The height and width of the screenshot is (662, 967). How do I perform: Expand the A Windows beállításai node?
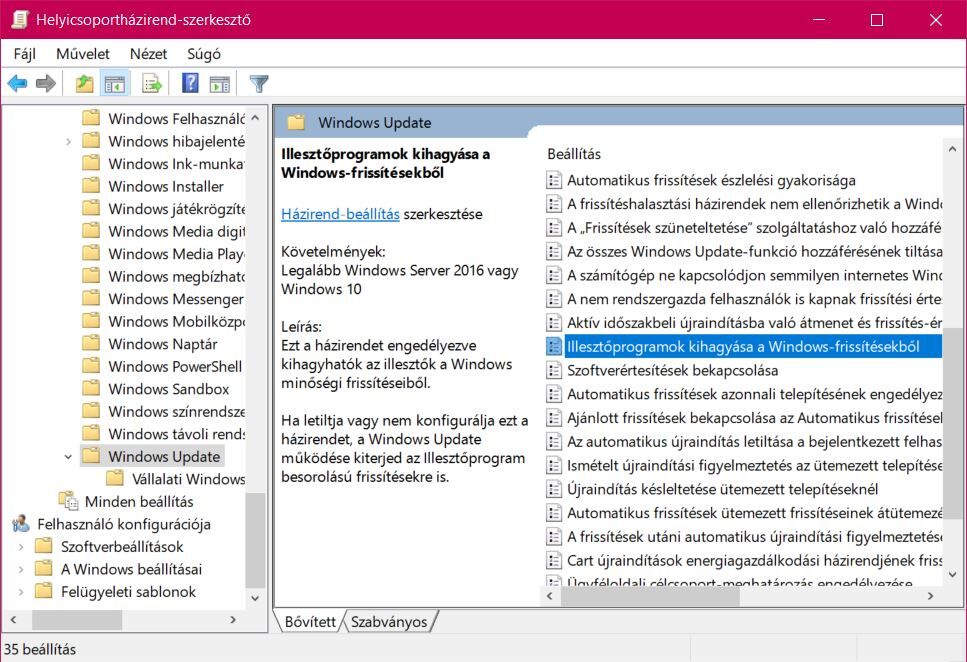pos(21,569)
